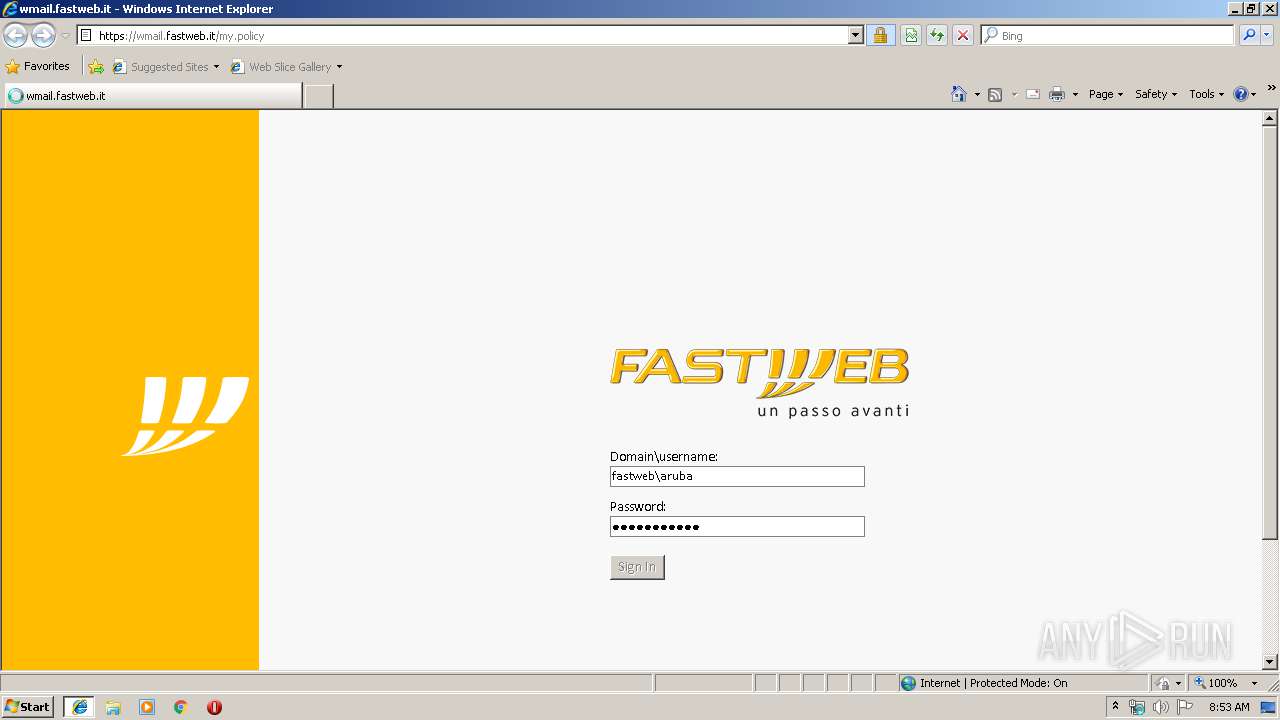
Task: Click the Show Desktop tray icon
Action: click(x=1268, y=707)
